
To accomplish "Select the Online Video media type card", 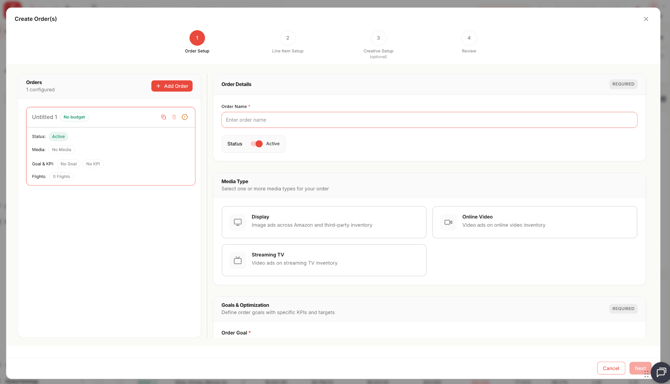I will click(535, 222).
